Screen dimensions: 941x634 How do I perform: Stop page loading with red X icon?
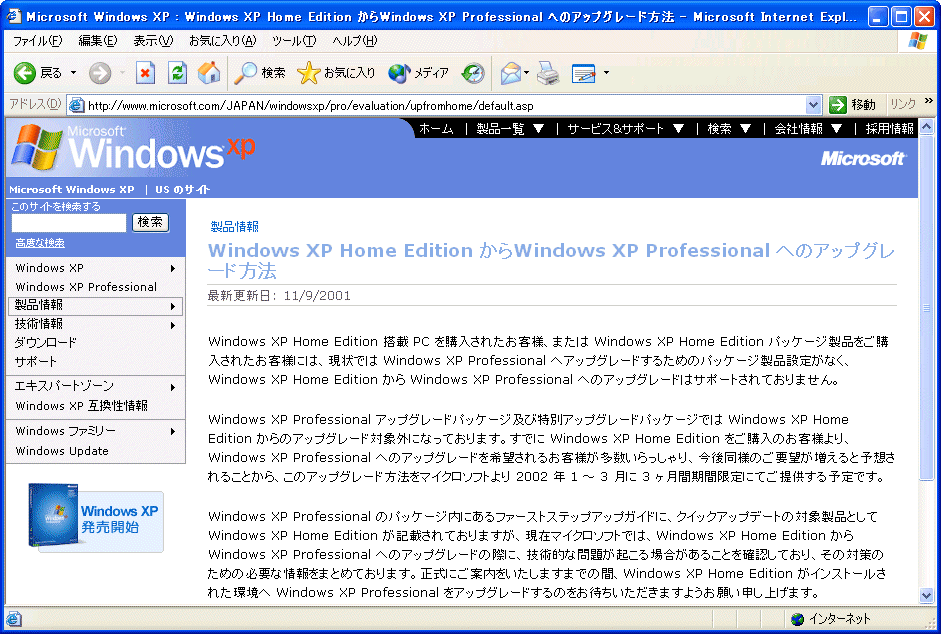click(x=145, y=73)
